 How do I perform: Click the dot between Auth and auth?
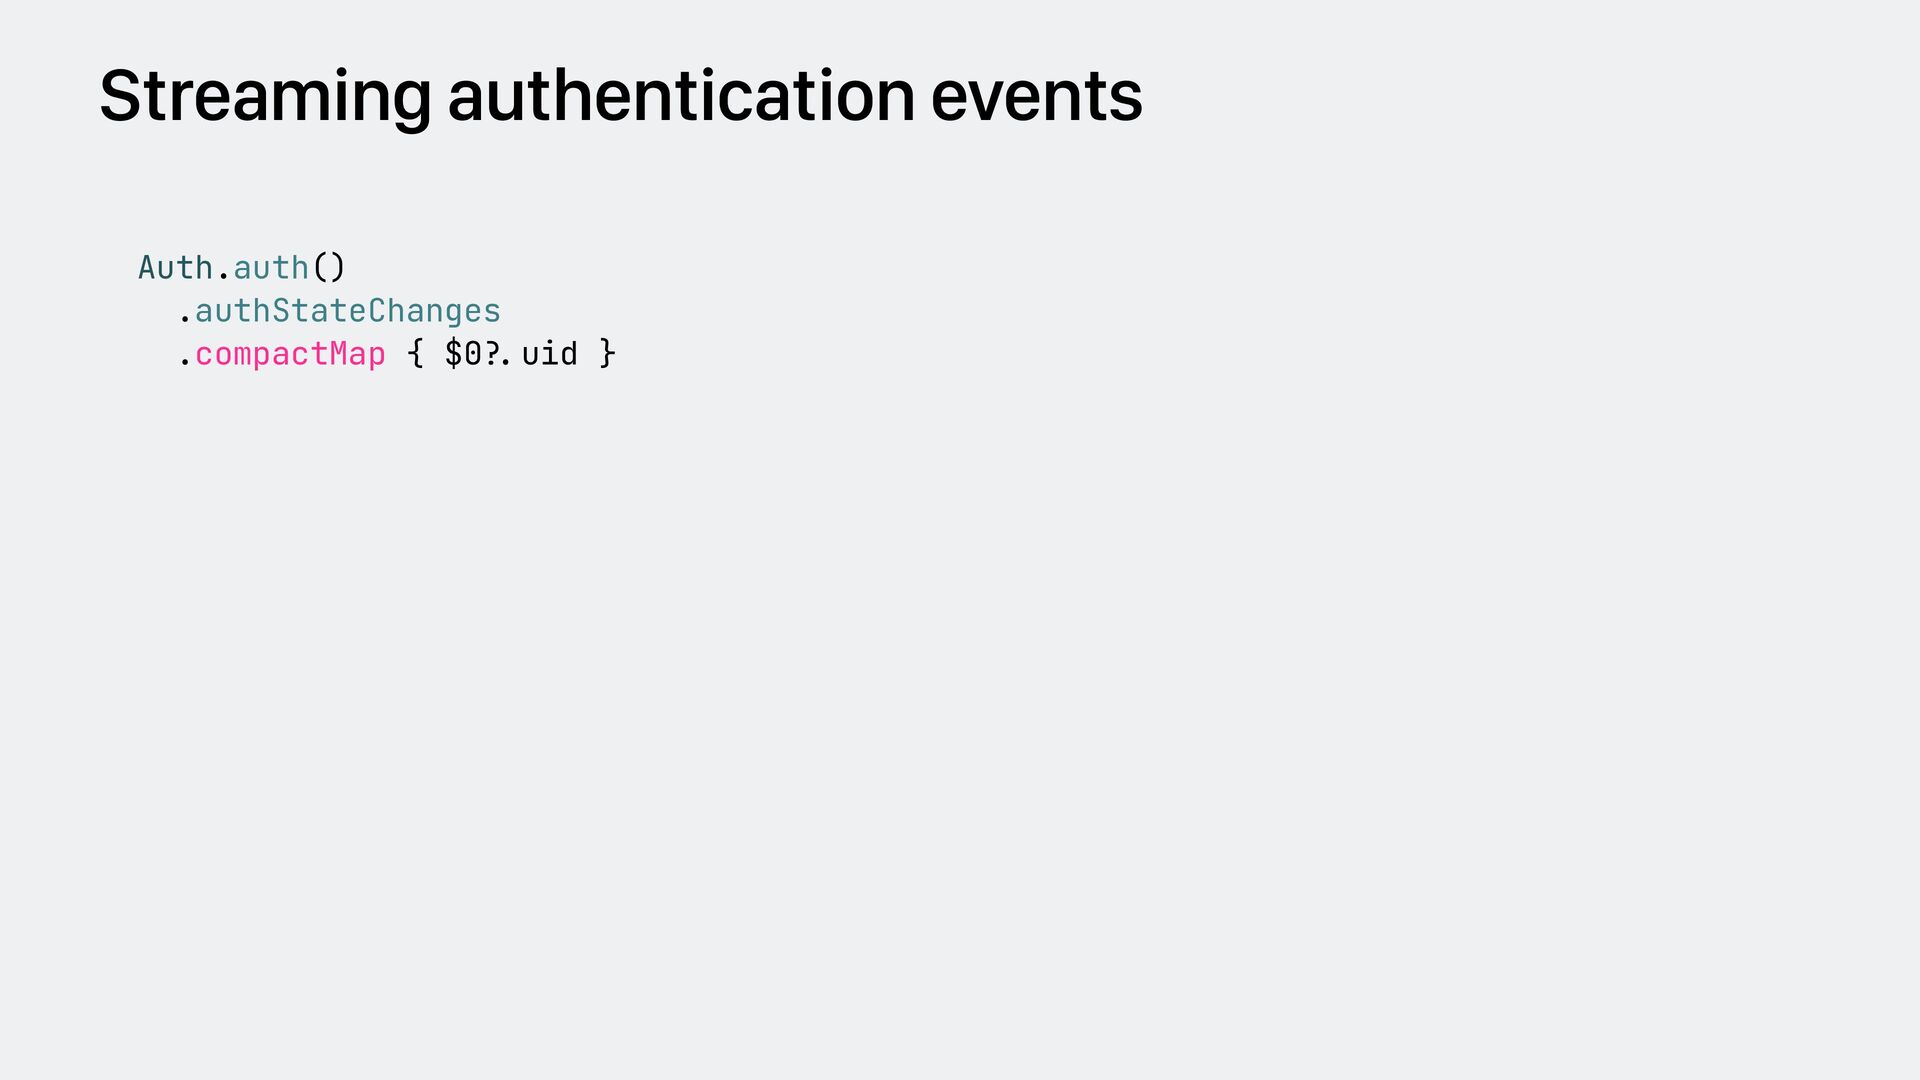pyautogui.click(x=223, y=272)
